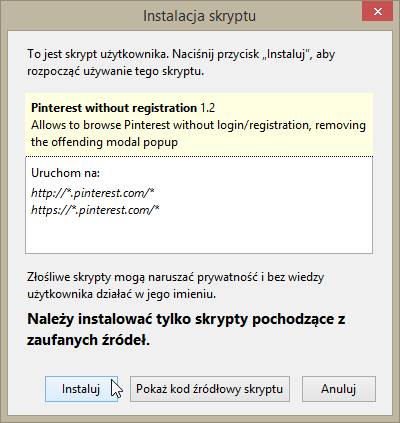The image size is (400, 423).
Task: Select the https://*.pinterest.com/* entry
Action: [x=95, y=210]
